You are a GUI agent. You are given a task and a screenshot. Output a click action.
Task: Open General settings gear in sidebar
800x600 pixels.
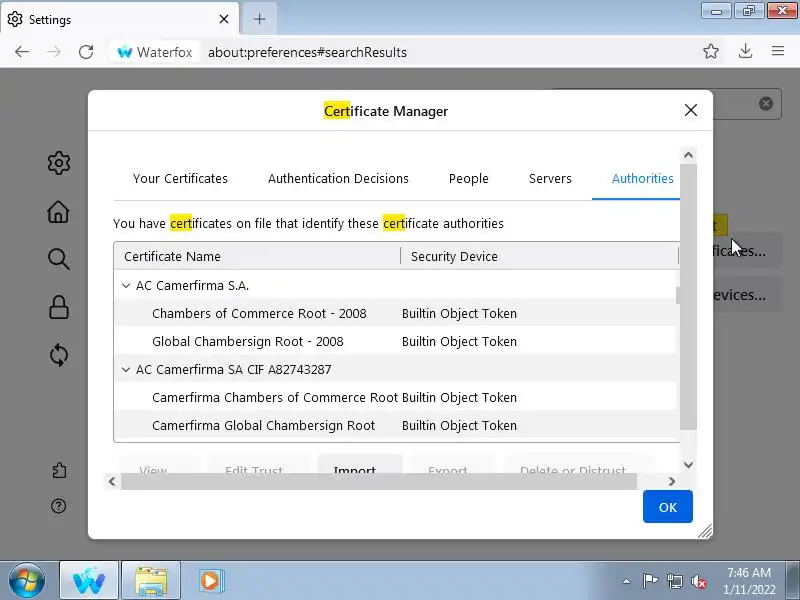coord(59,163)
